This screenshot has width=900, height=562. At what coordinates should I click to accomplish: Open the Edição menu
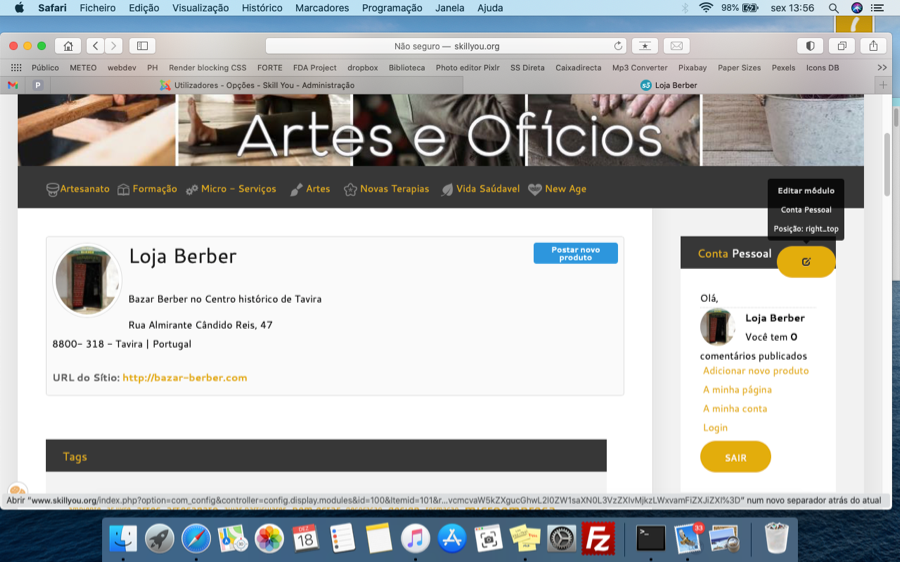pyautogui.click(x=143, y=8)
